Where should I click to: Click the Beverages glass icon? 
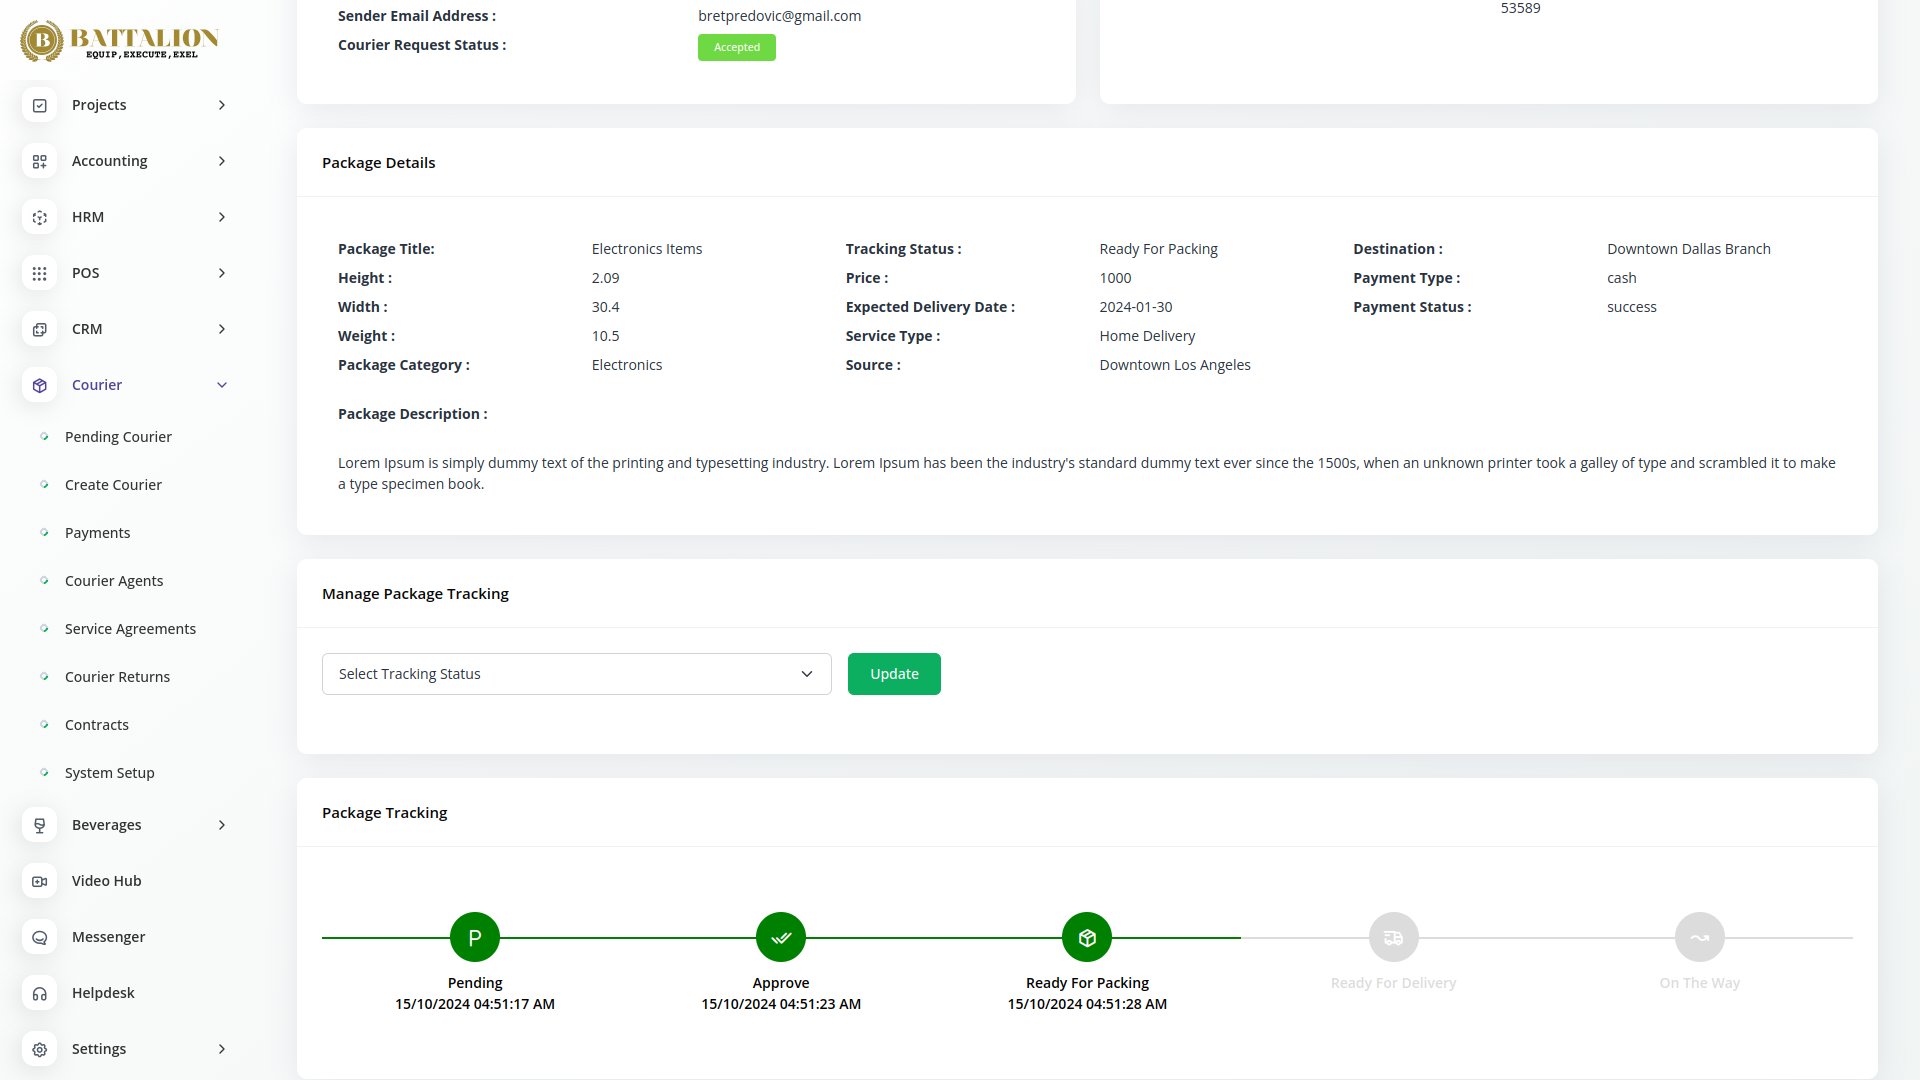[40, 825]
